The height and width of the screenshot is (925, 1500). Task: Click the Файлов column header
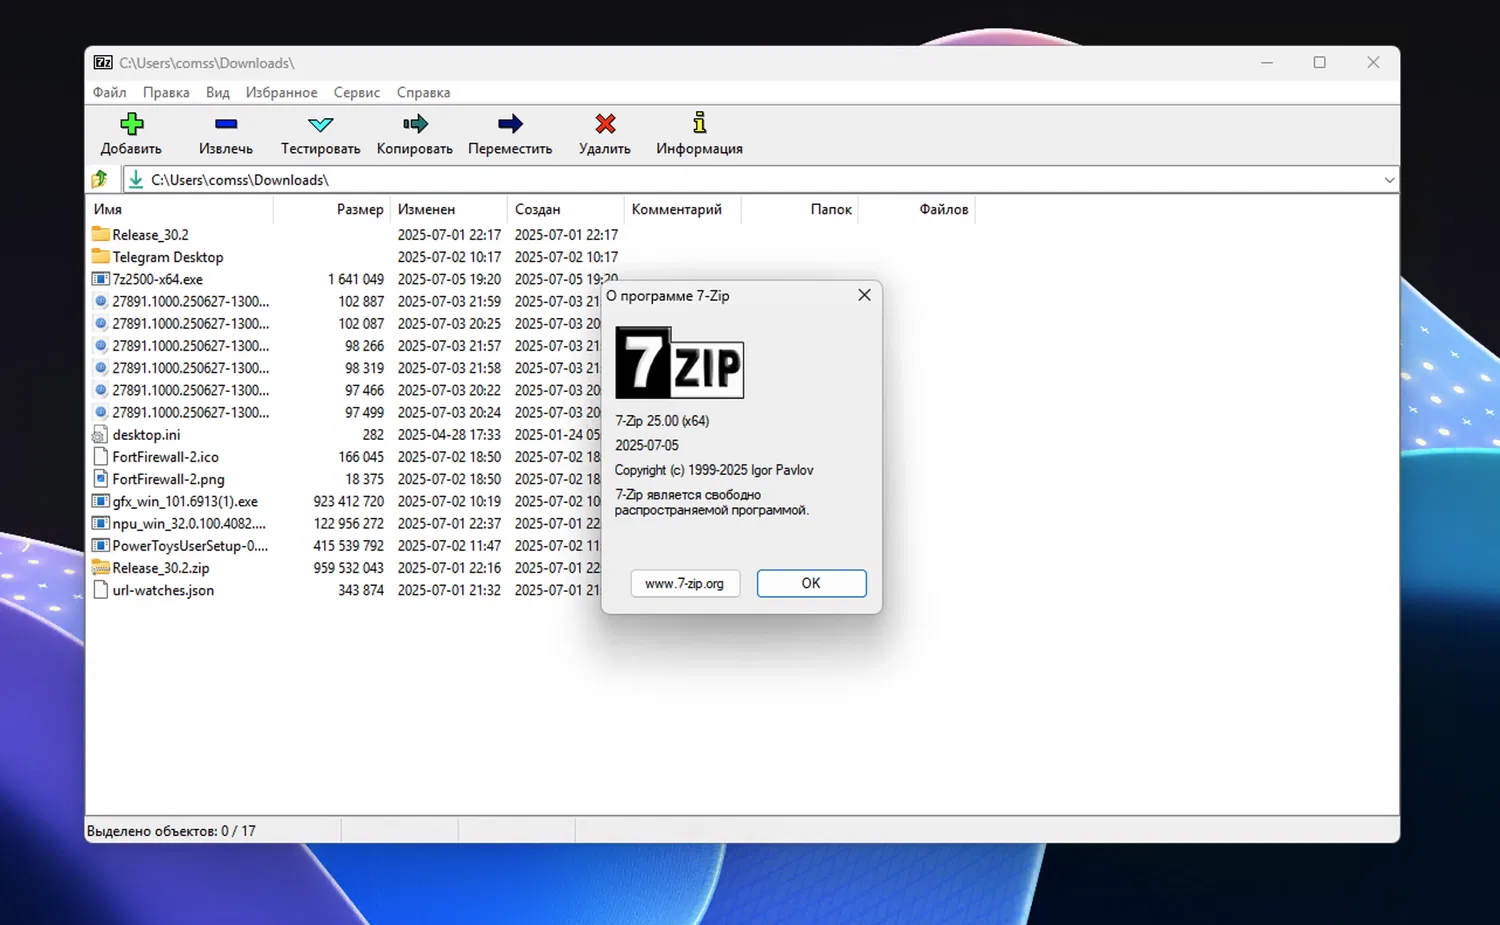click(917, 209)
